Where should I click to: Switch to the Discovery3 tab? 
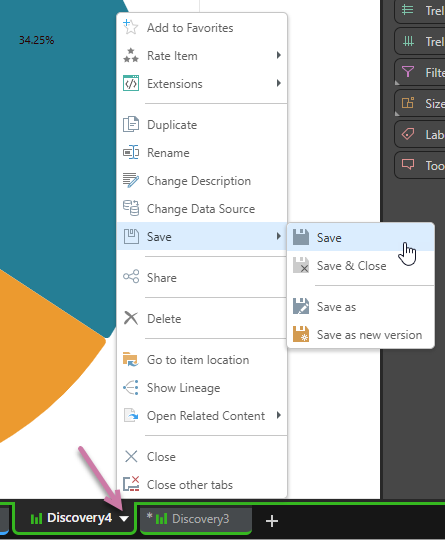(x=196, y=519)
